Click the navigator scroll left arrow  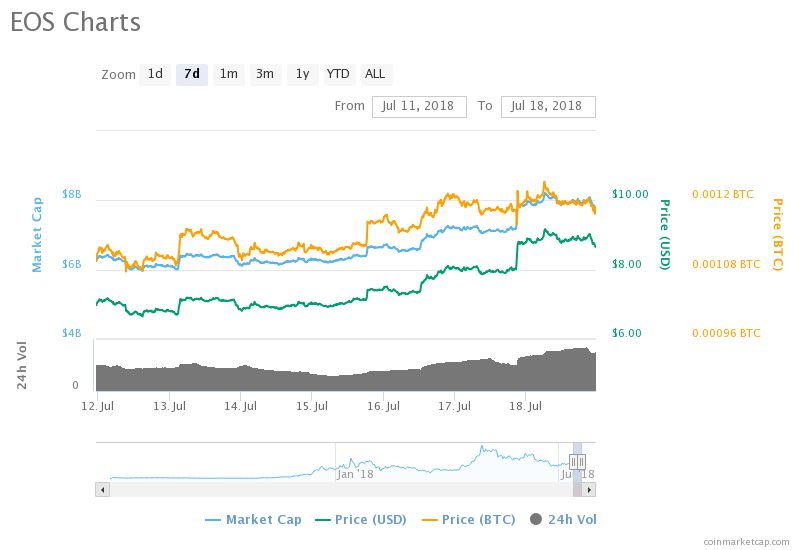(103, 490)
